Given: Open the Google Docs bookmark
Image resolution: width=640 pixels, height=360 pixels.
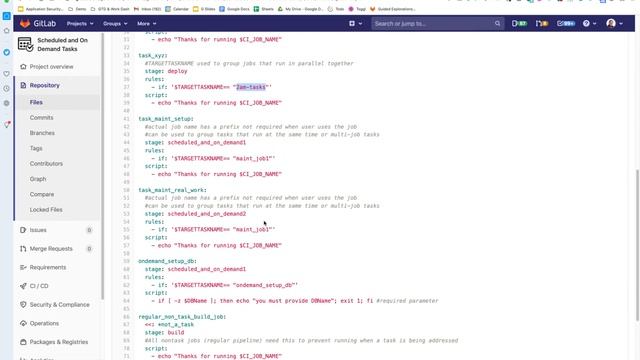Looking at the screenshot, I should coord(234,9).
